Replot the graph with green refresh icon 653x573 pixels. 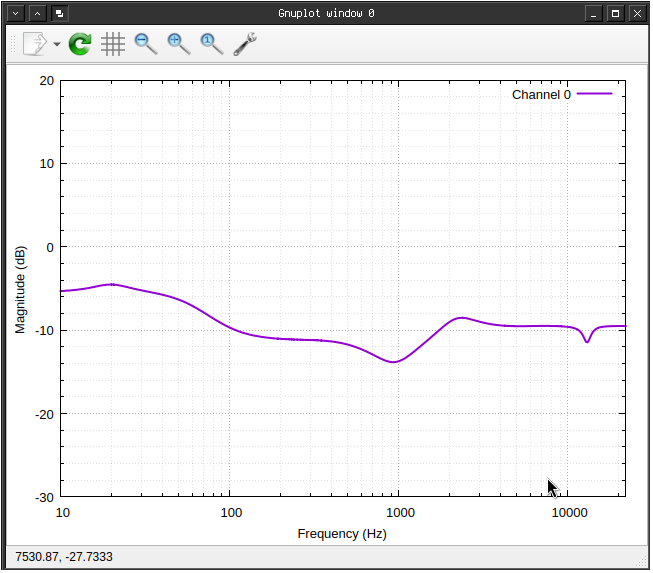[80, 44]
